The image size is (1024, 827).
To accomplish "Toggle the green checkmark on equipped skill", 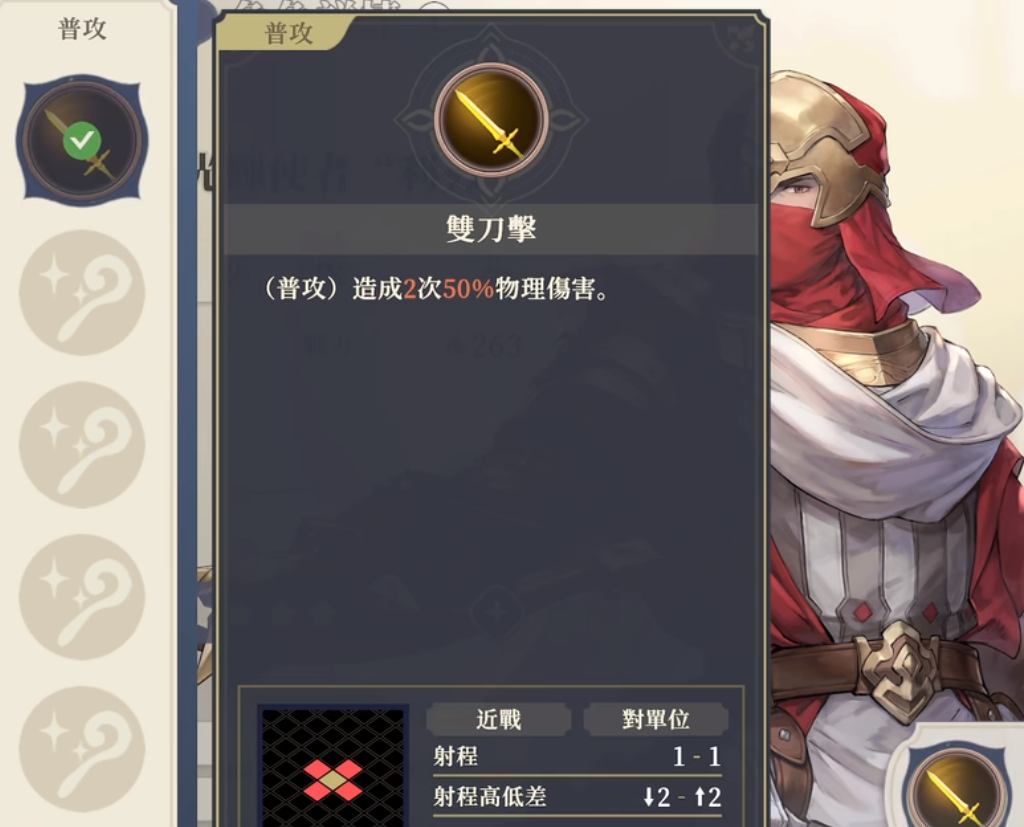I will [x=82, y=140].
